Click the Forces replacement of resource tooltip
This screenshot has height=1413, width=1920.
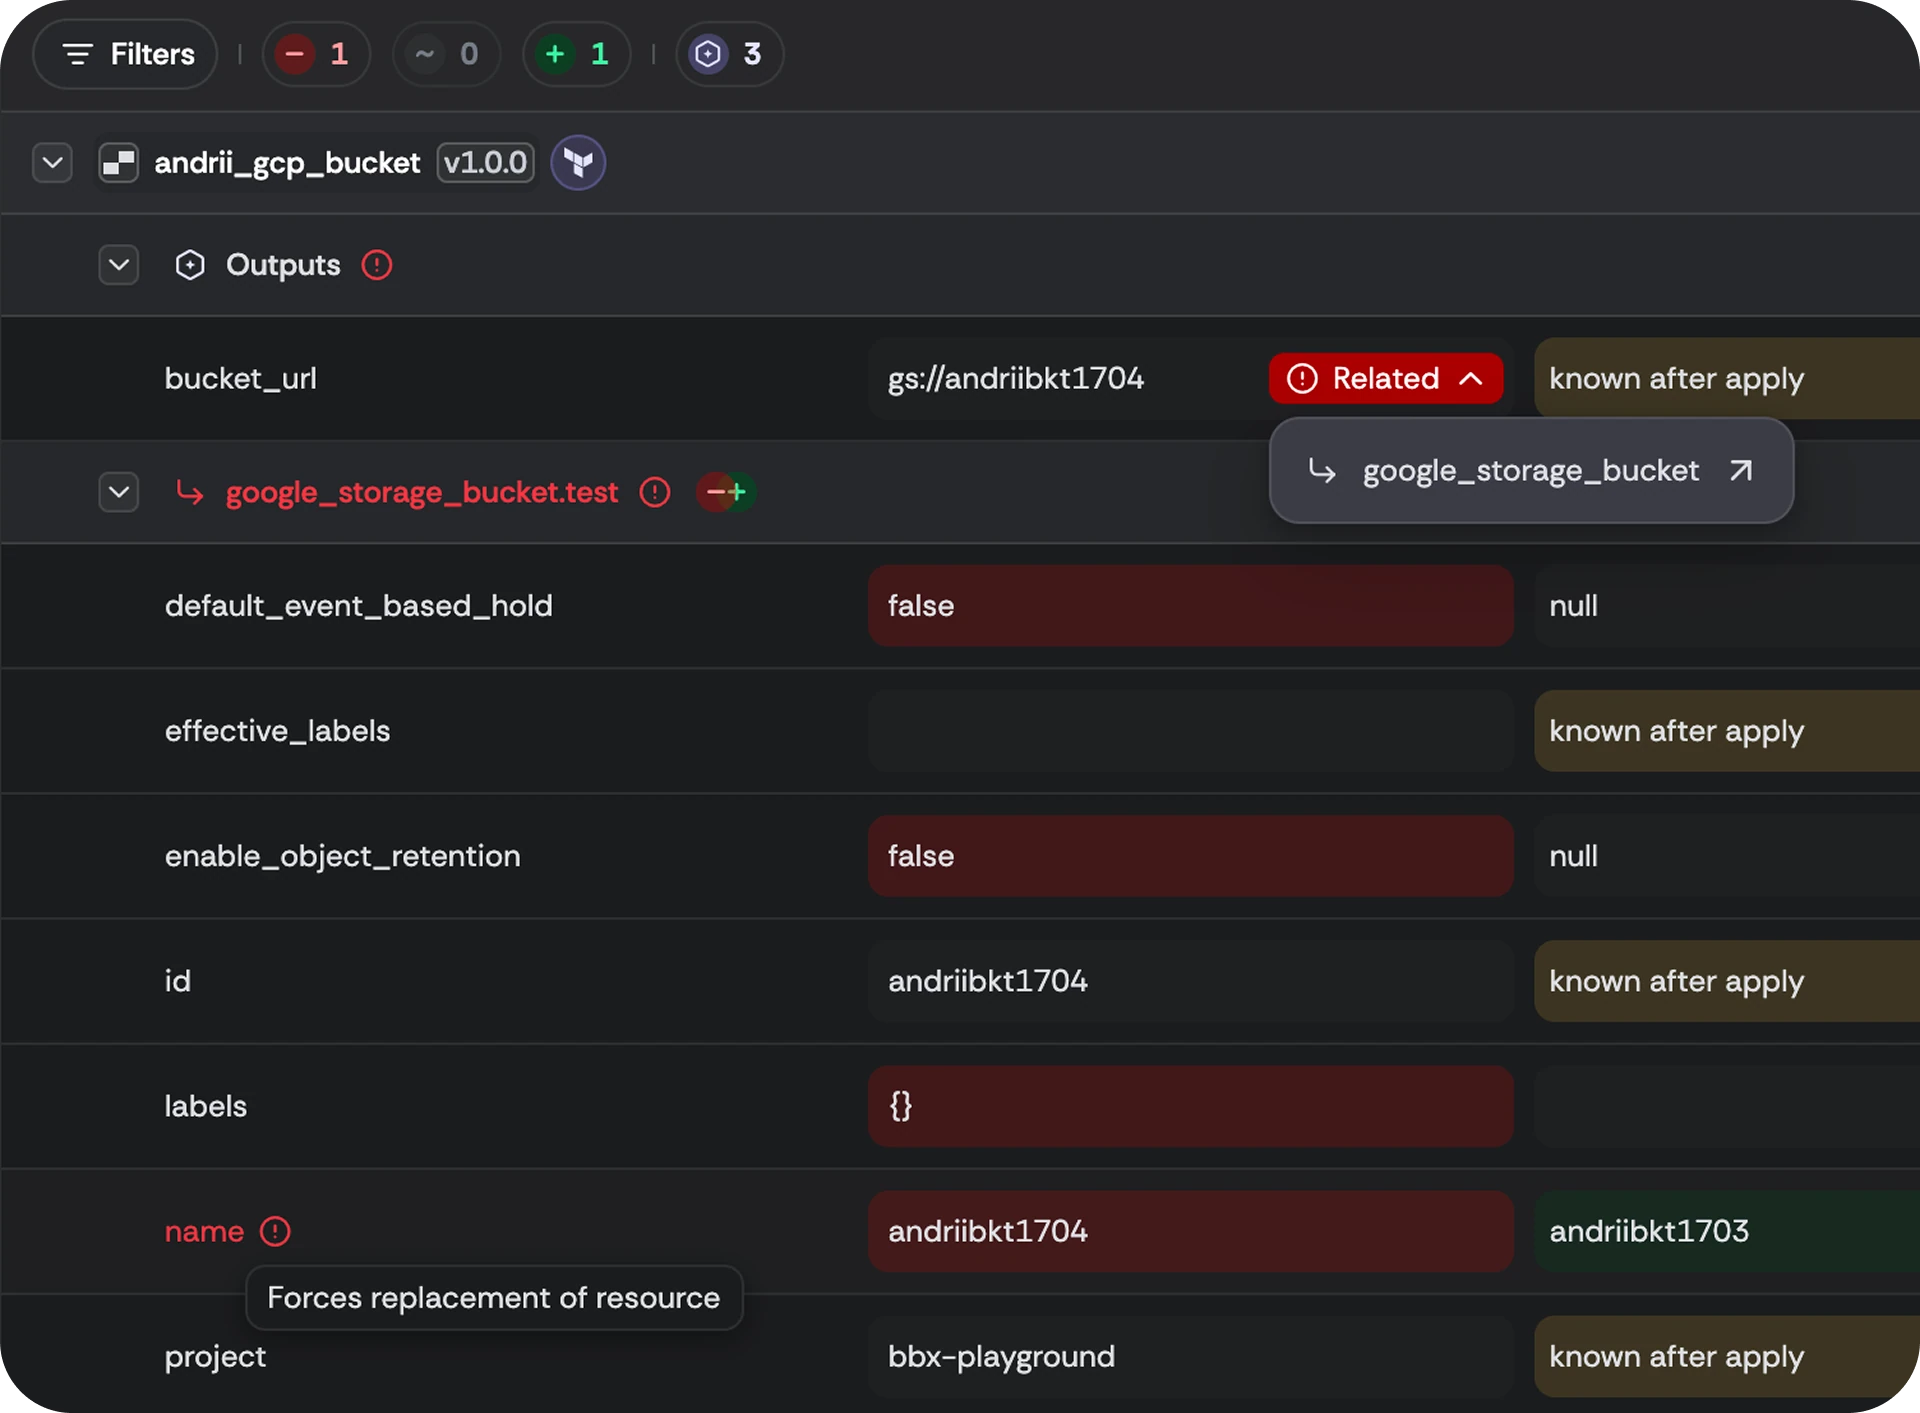[x=494, y=1298]
